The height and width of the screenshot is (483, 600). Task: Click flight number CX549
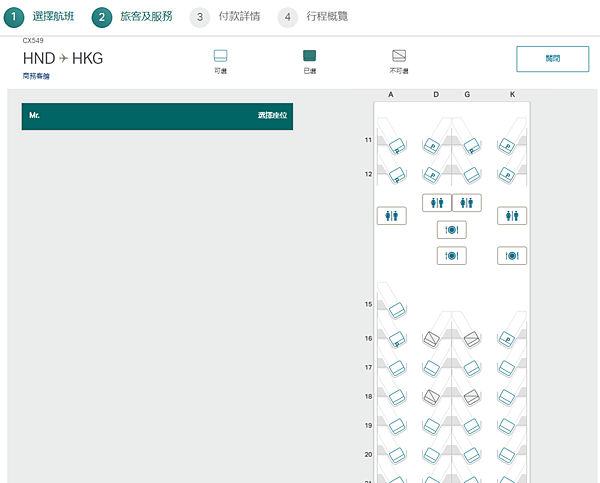[x=33, y=41]
